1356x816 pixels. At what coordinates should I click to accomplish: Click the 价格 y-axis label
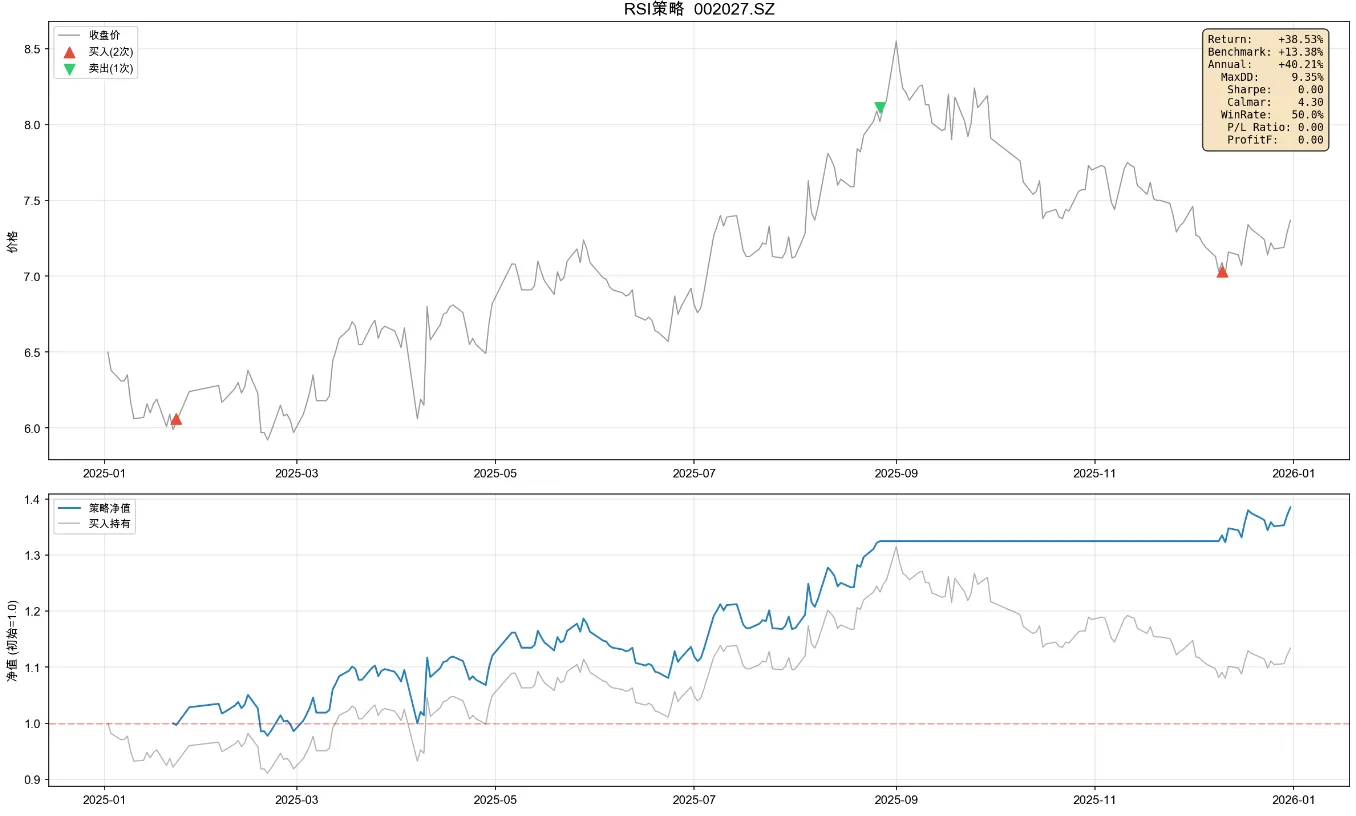[13, 242]
